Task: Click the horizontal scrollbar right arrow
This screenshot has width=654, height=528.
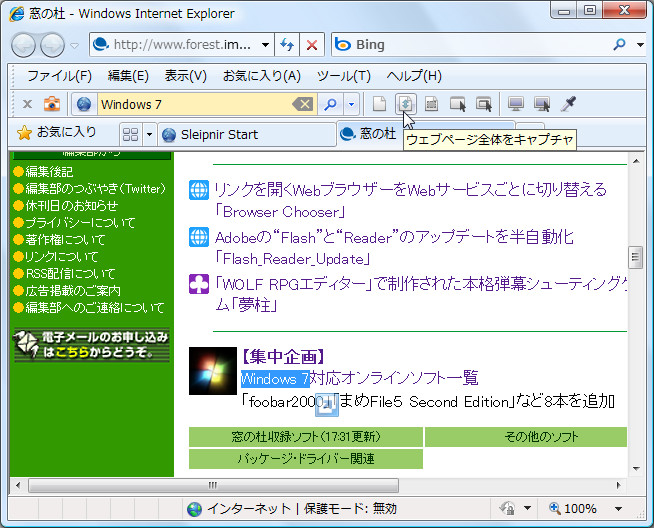Action: pyautogui.click(x=619, y=485)
